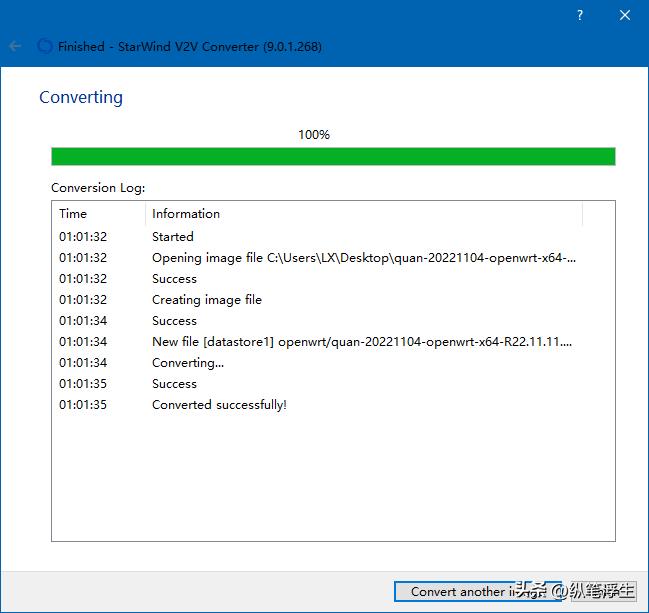Click the back arrow in the title bar
The width and height of the screenshot is (649, 613).
pos(15,46)
